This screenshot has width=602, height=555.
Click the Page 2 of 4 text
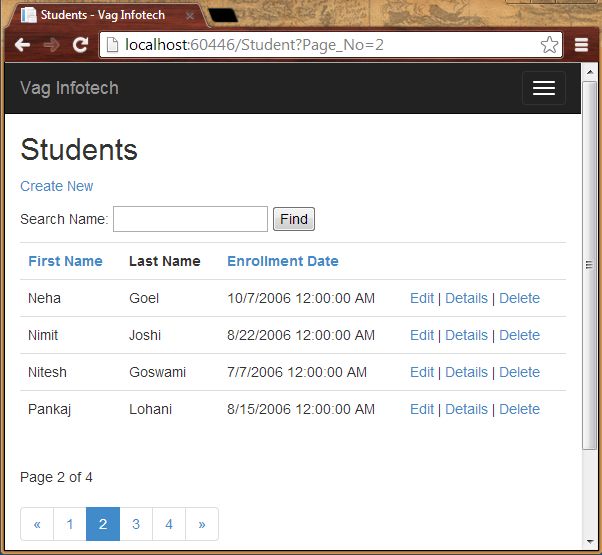coord(56,477)
